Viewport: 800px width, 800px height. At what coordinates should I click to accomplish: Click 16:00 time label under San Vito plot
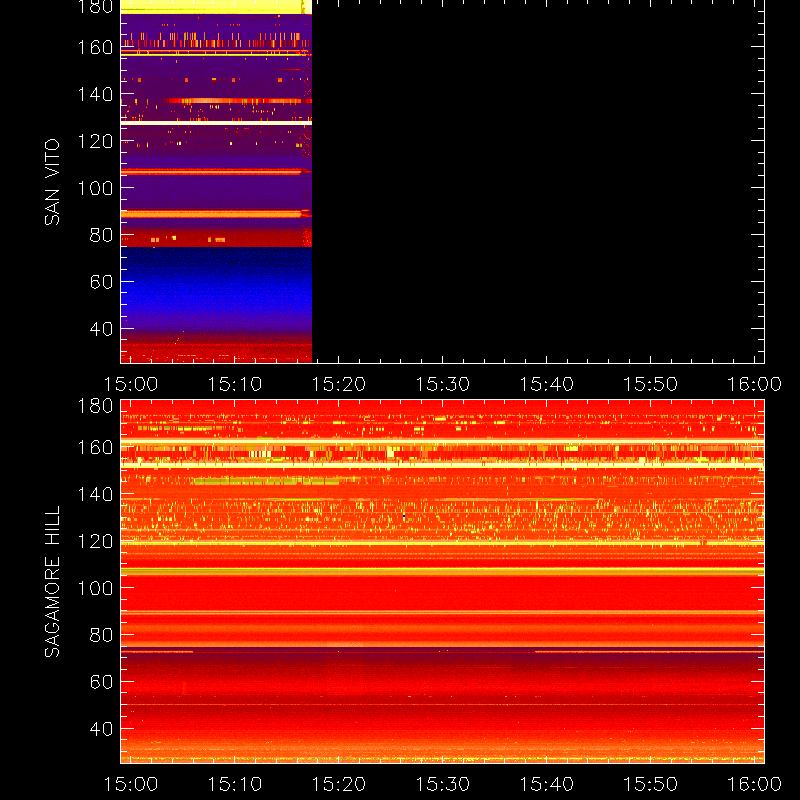(754, 384)
